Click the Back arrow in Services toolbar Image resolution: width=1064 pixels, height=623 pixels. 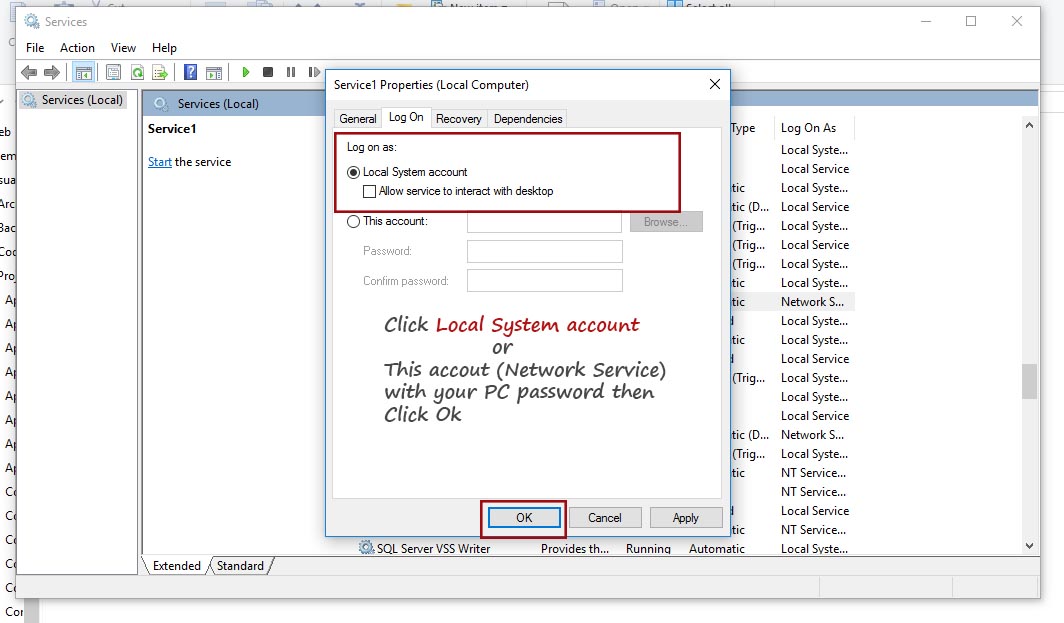tap(28, 72)
